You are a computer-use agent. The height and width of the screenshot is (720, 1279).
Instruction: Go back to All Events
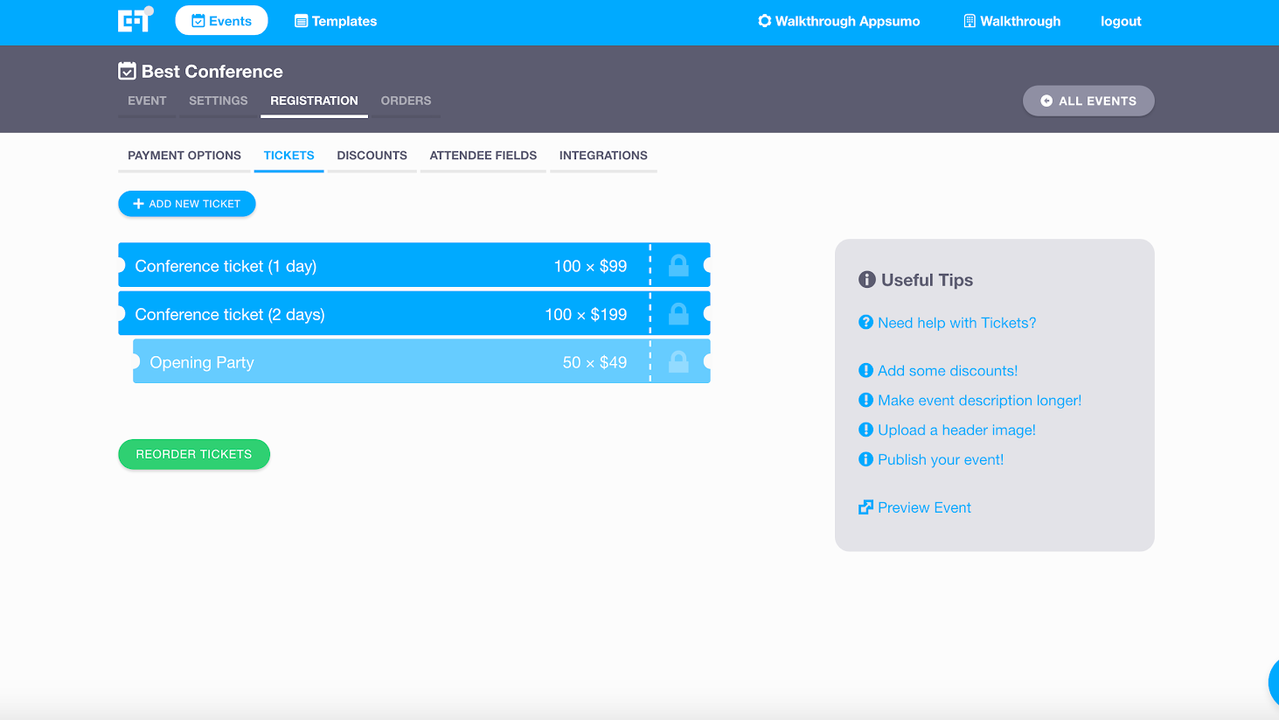[x=1088, y=101]
